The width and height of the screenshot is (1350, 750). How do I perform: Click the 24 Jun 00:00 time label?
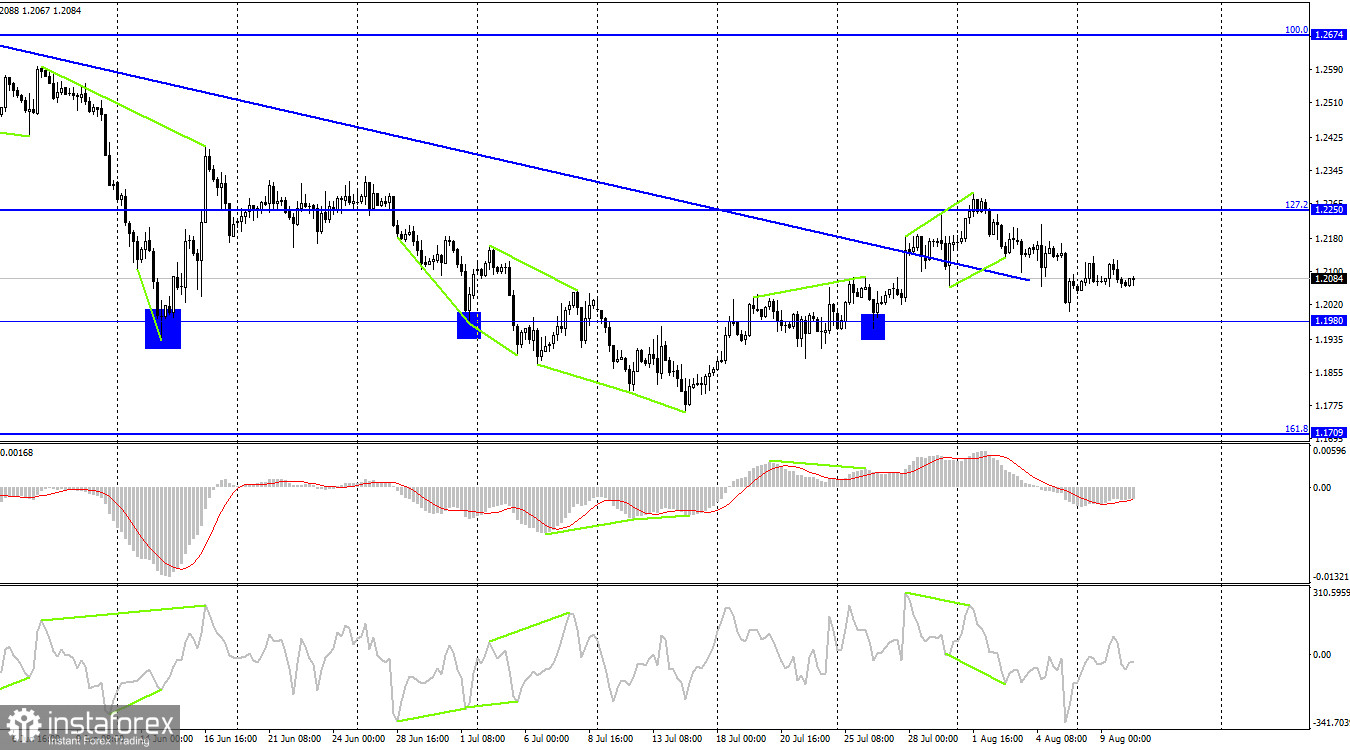click(x=361, y=741)
